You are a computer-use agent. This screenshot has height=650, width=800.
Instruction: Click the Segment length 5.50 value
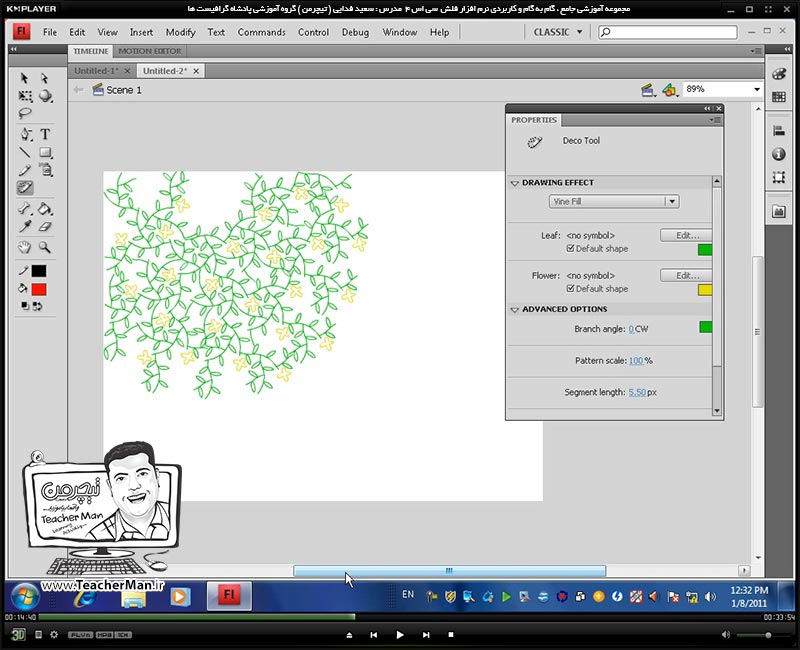point(637,392)
